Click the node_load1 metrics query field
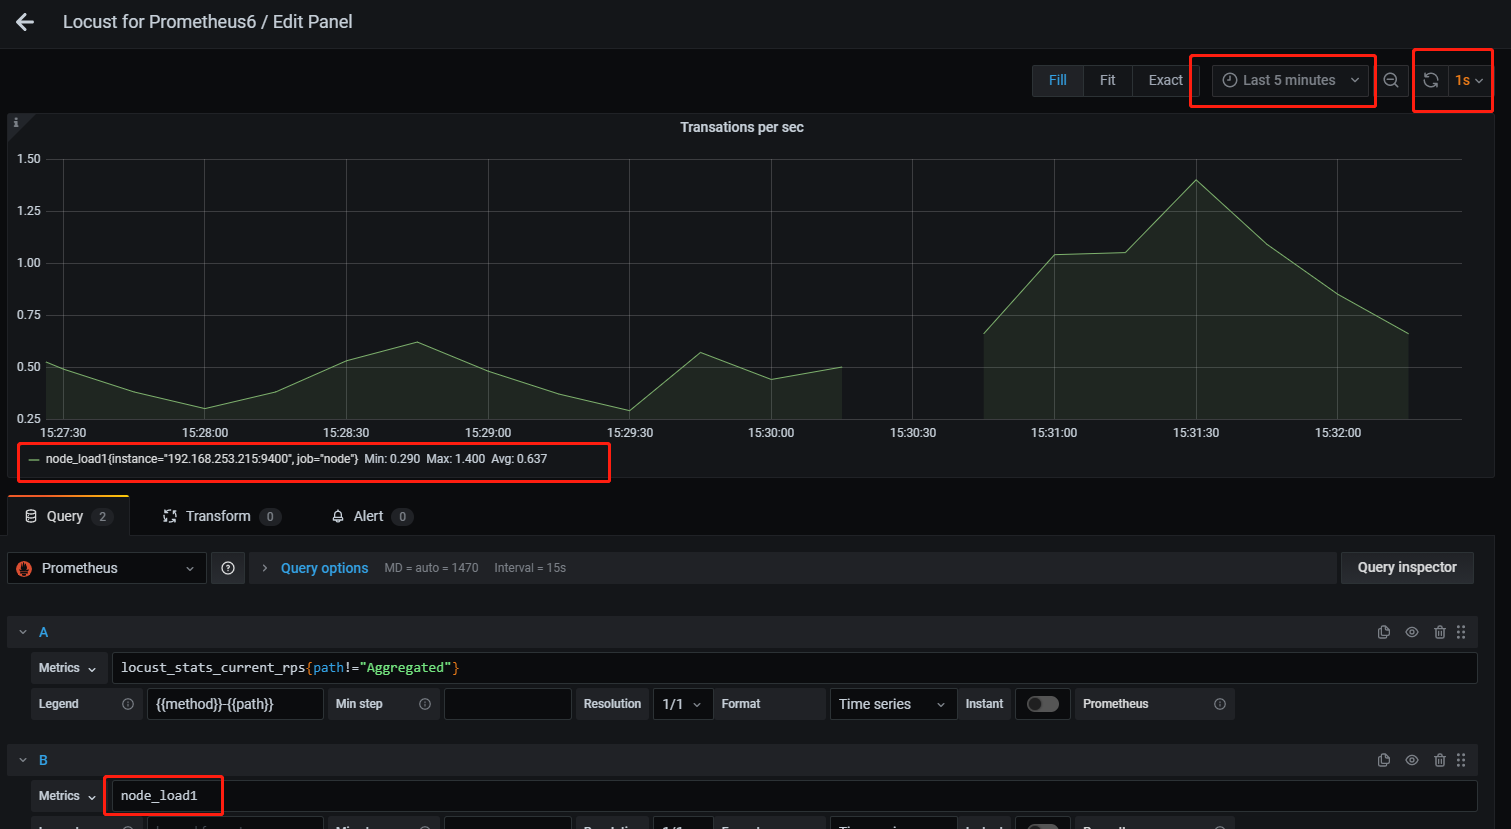1511x829 pixels. click(x=162, y=795)
